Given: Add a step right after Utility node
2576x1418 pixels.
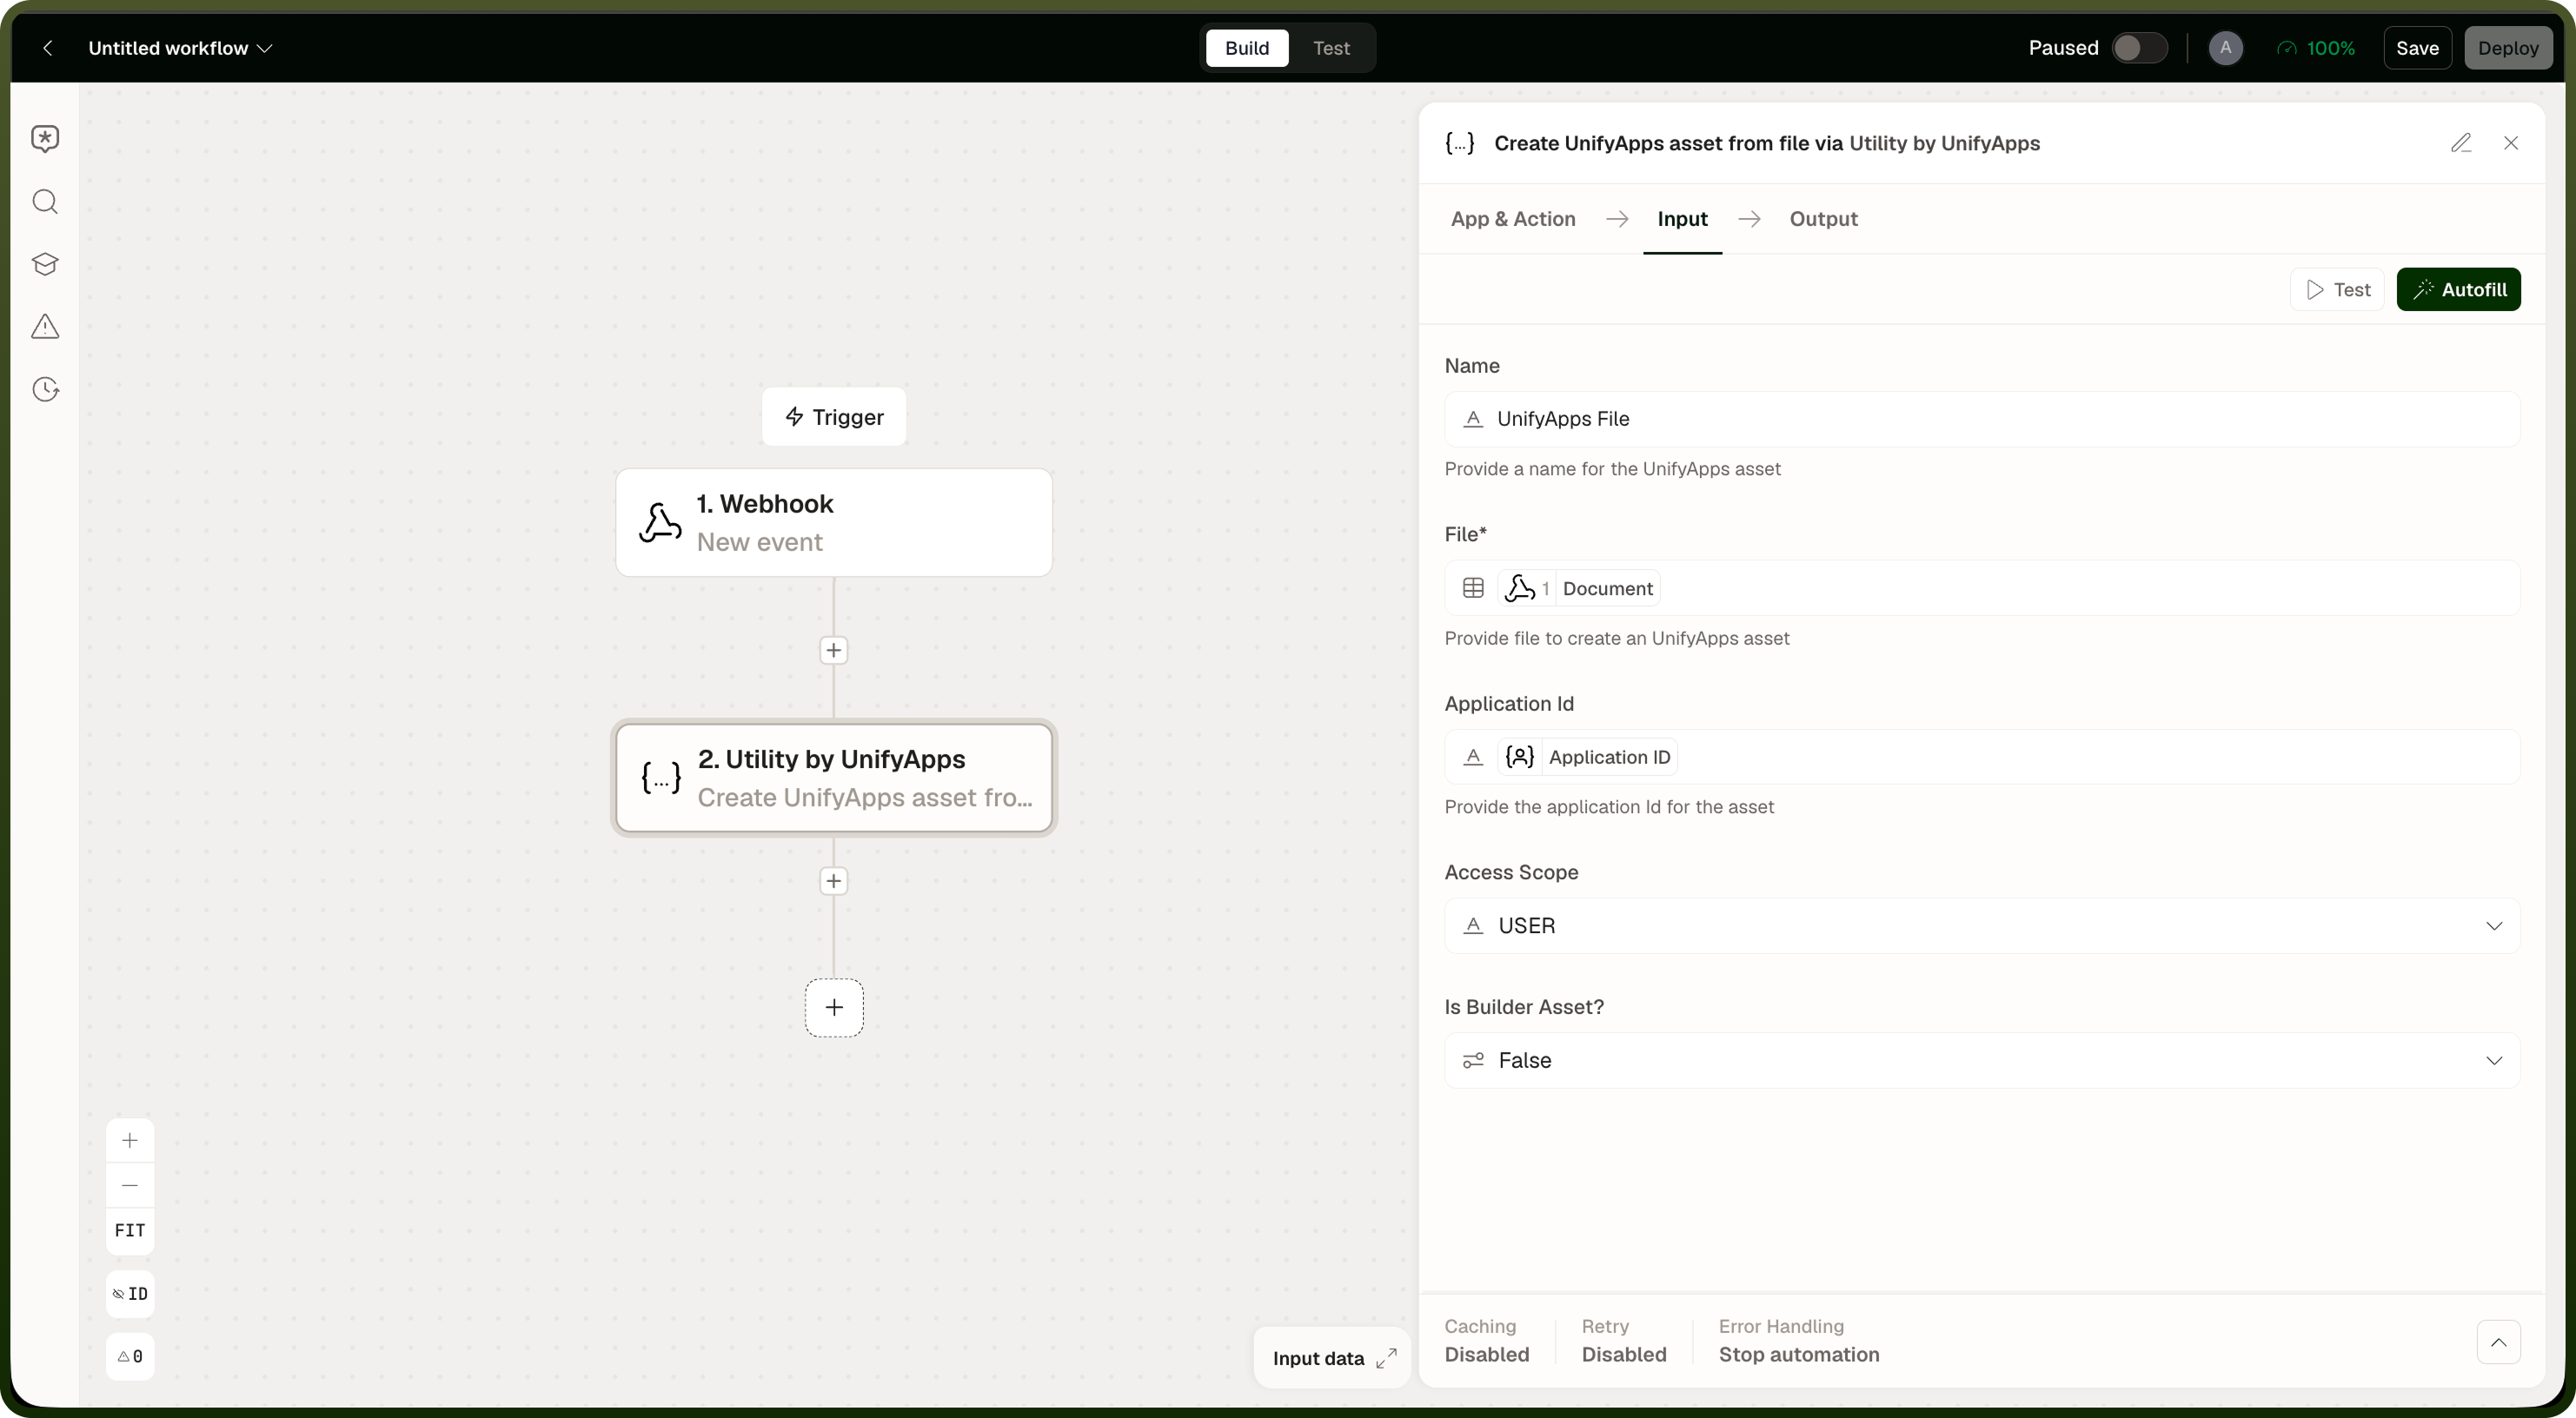Looking at the screenshot, I should coord(833,881).
